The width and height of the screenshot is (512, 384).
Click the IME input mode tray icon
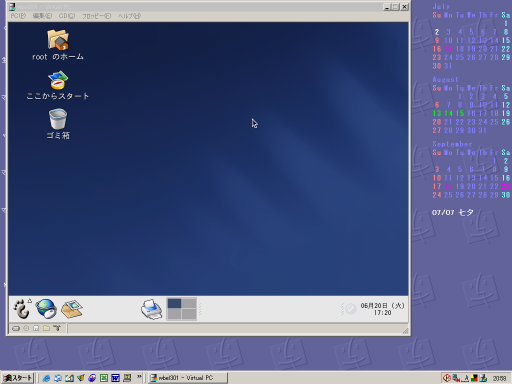pyautogui.click(x=466, y=378)
